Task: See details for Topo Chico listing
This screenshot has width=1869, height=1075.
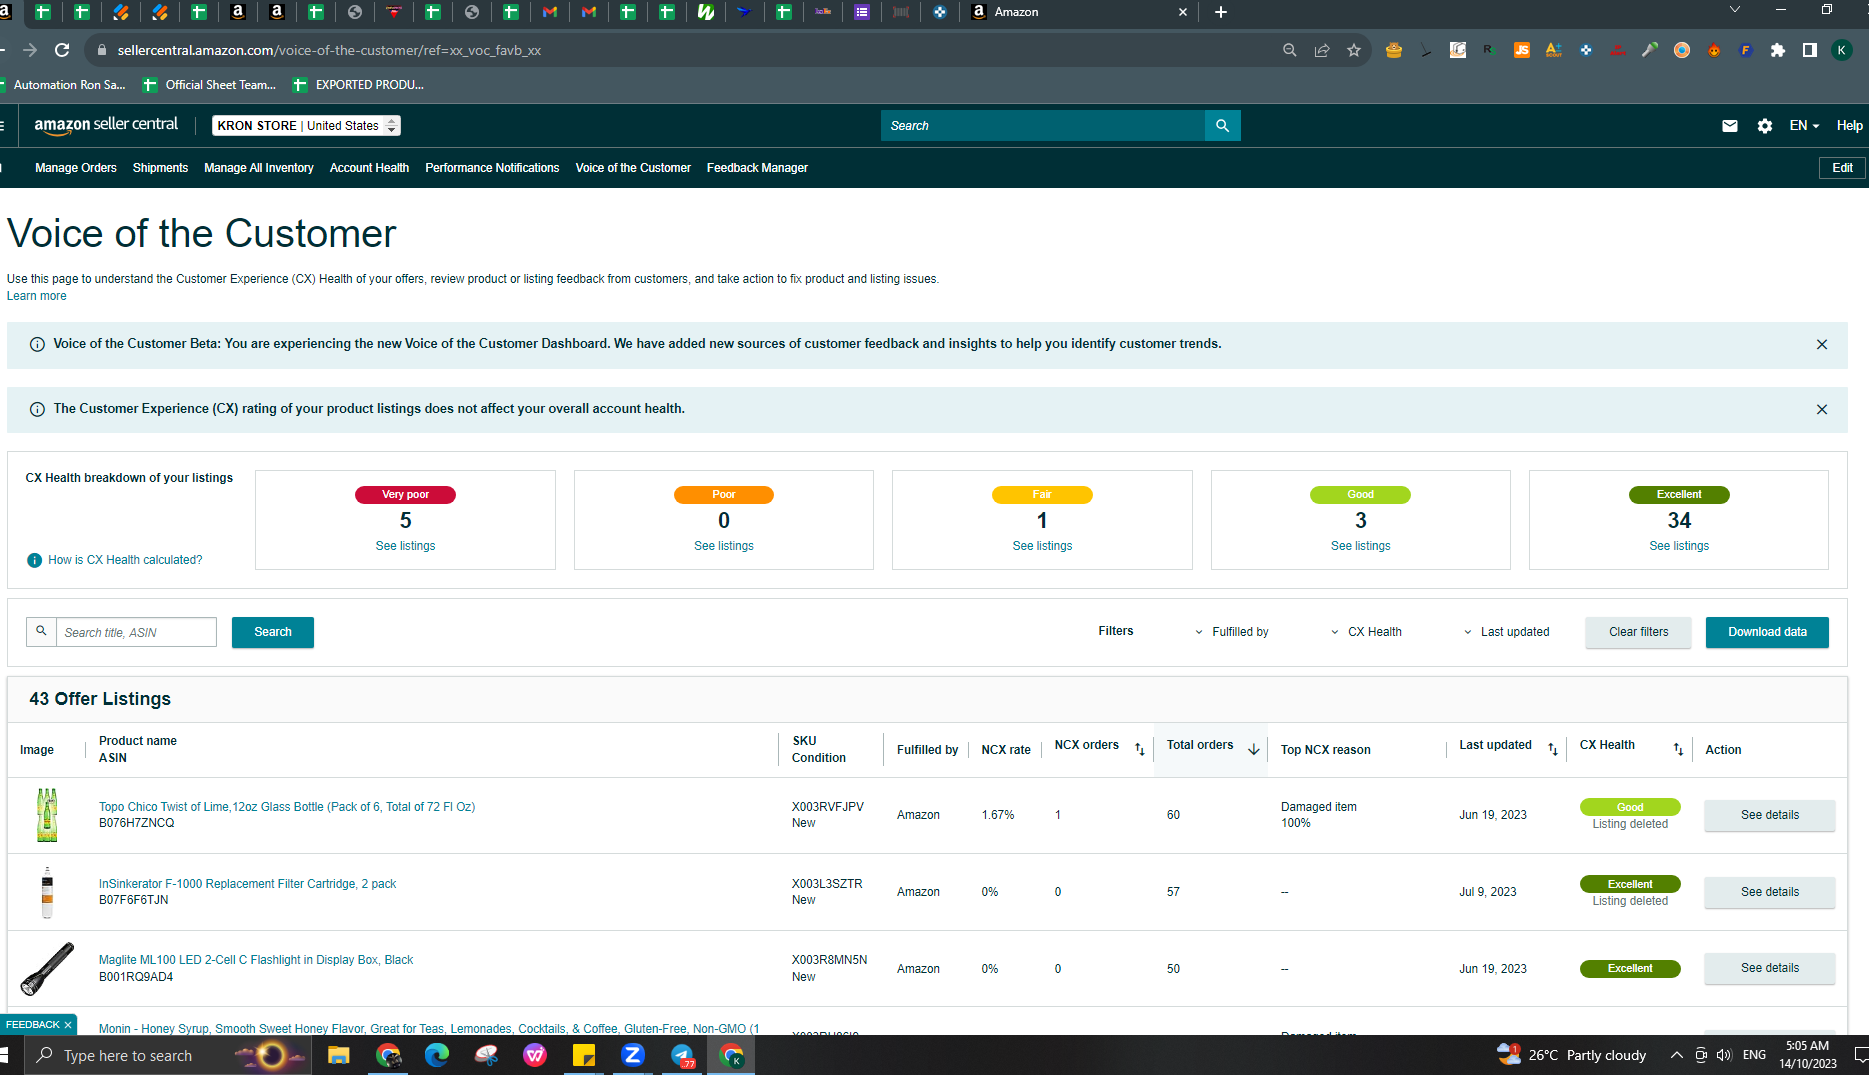Action: pyautogui.click(x=1769, y=815)
